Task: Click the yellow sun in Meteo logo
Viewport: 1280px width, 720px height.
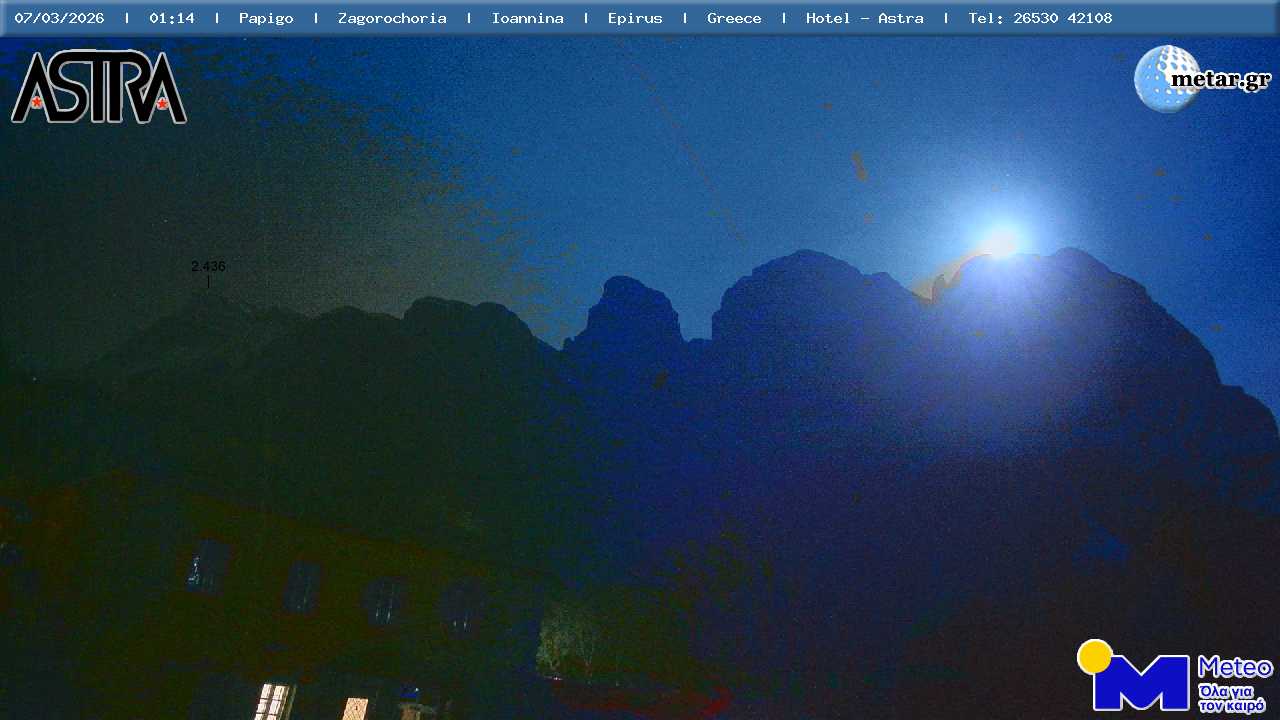Action: [x=1095, y=657]
